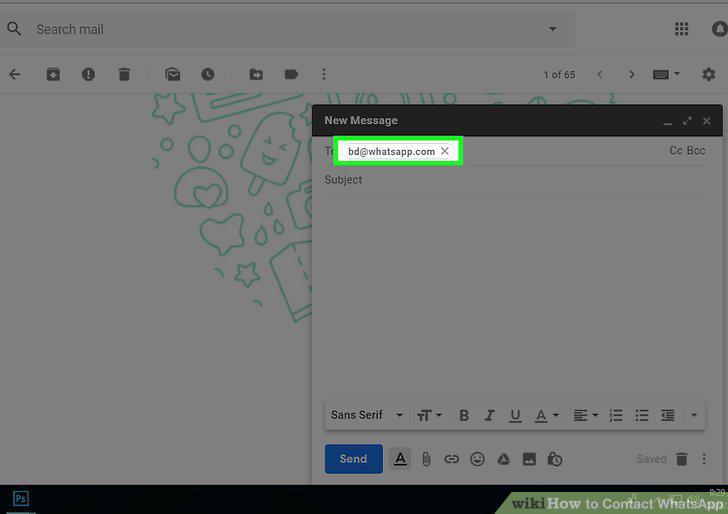This screenshot has width=728, height=514.
Task: Toggle italic formatting
Action: (x=489, y=415)
